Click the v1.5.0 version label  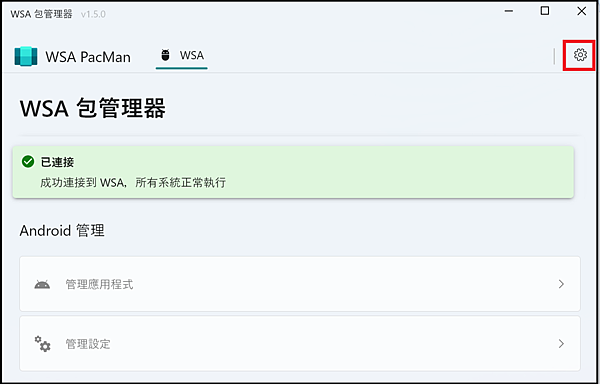(93, 15)
